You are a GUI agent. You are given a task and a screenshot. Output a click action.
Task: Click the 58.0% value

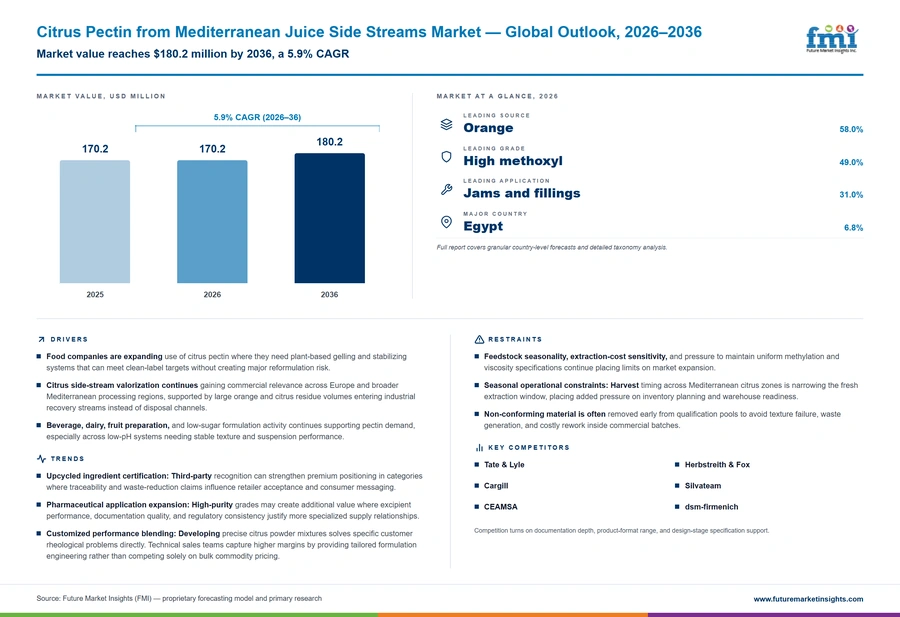851,130
